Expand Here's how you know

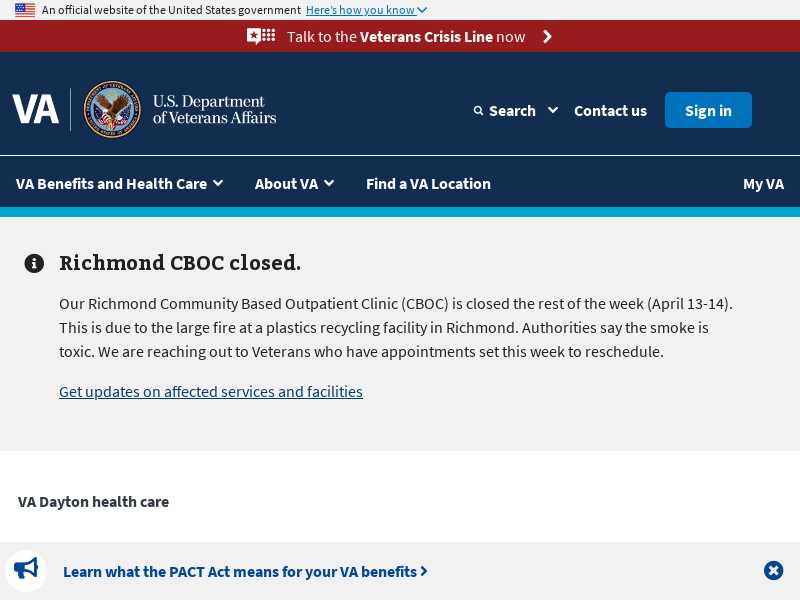coord(366,10)
